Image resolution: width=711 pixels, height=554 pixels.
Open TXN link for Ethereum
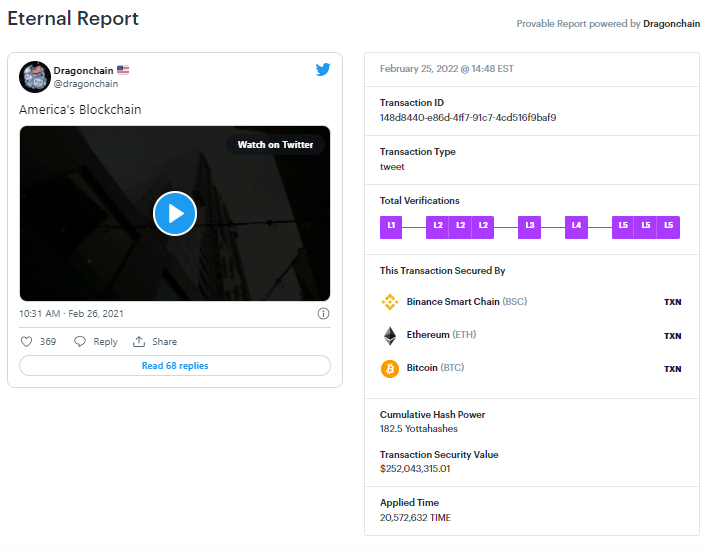[672, 336]
